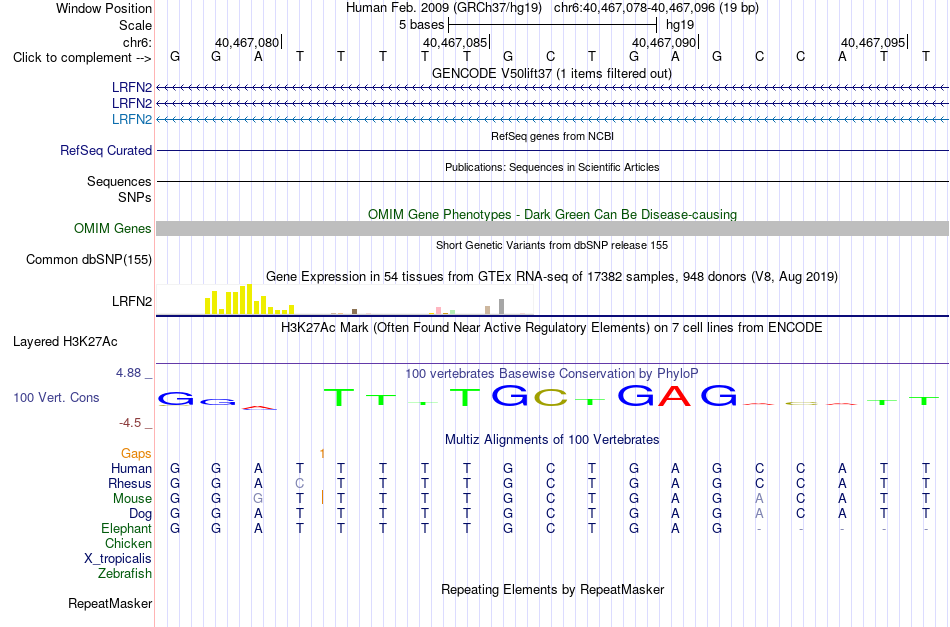950x627 pixels.
Task: Click the 100 Vert. Cons track label
Action: (x=56, y=397)
